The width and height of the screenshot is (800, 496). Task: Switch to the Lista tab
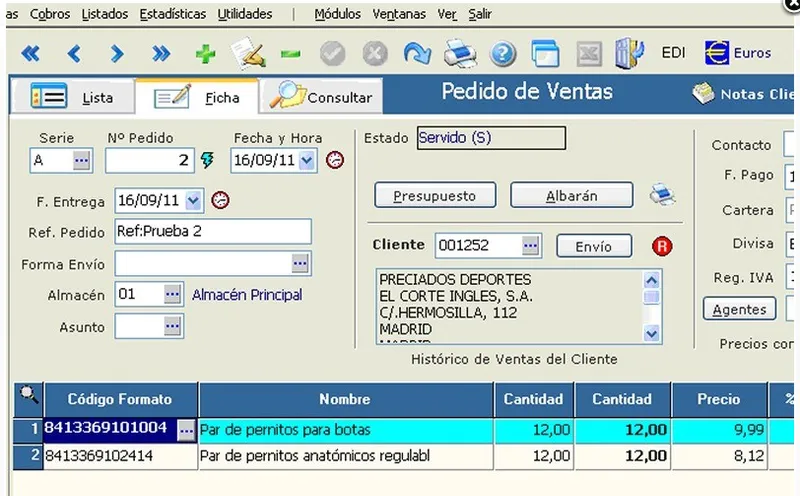[x=72, y=96]
